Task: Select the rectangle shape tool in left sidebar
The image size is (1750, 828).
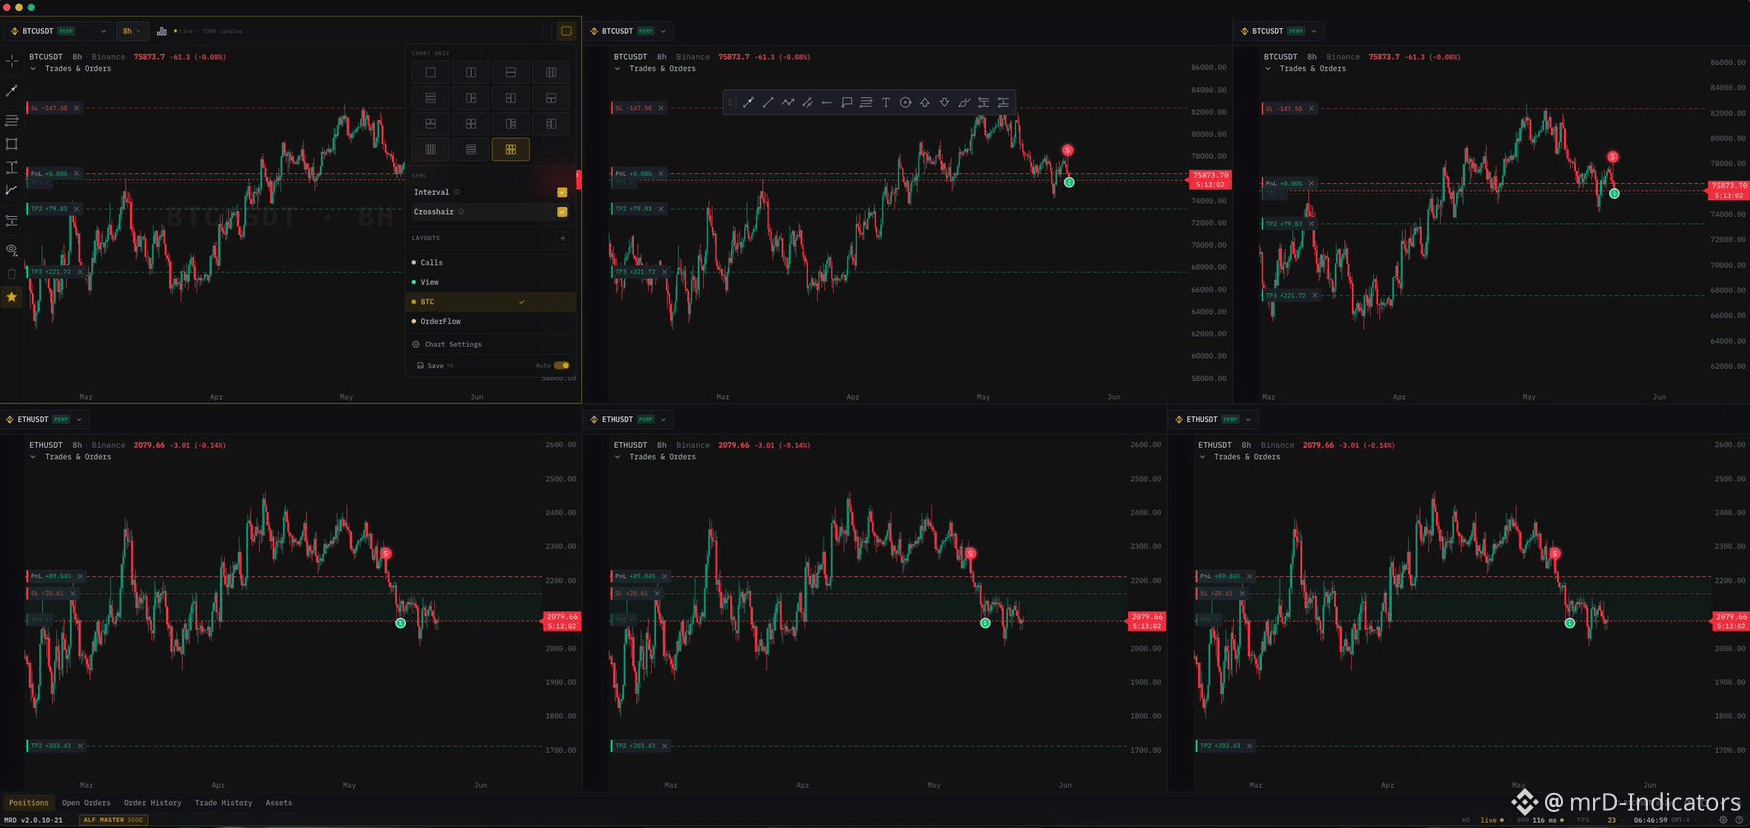Action: [12, 144]
